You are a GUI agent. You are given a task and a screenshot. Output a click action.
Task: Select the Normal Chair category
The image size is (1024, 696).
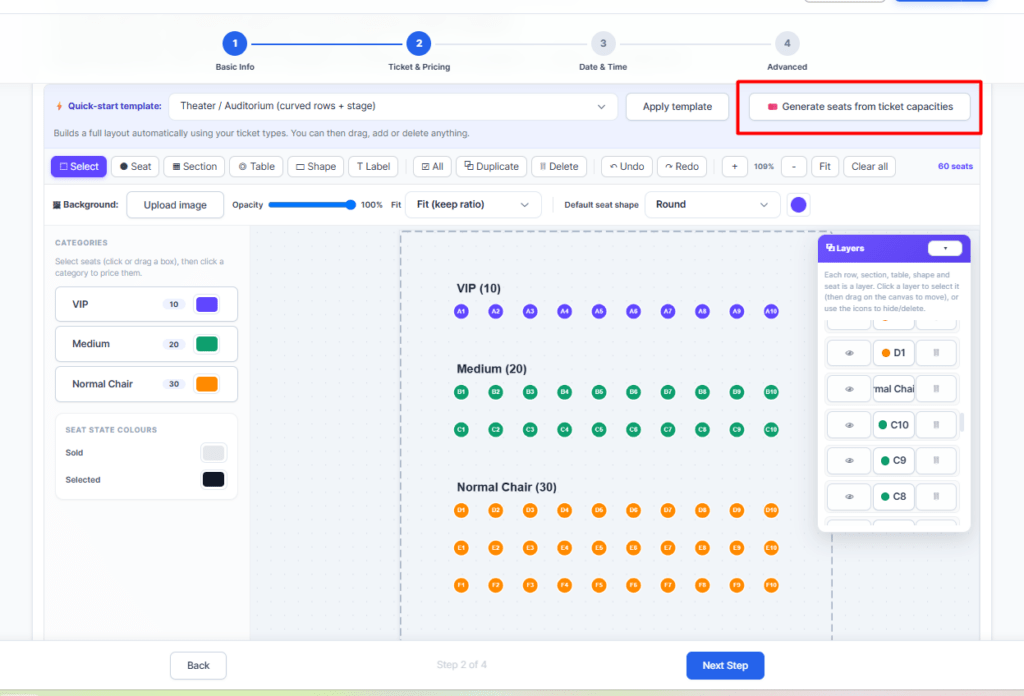click(x=146, y=384)
